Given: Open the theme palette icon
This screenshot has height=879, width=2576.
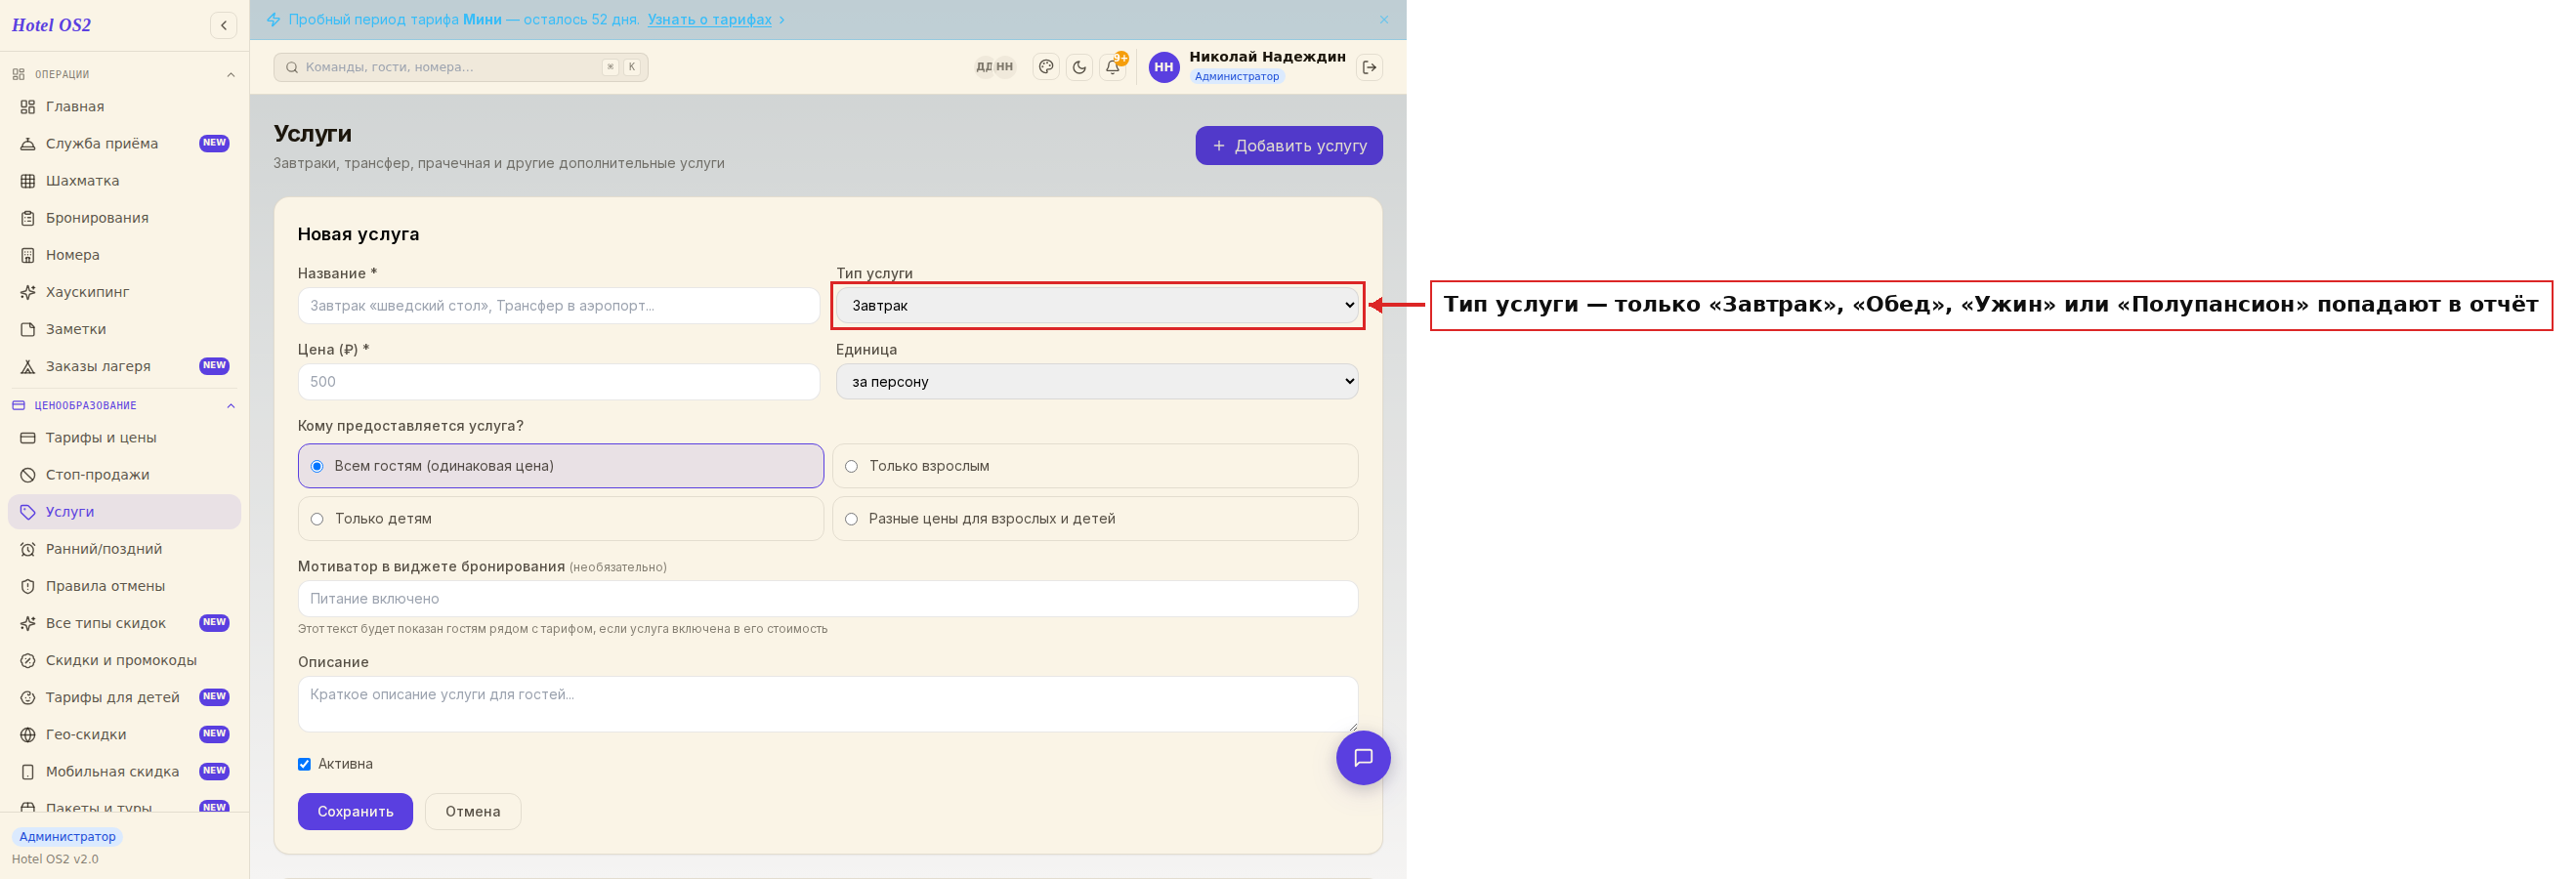Looking at the screenshot, I should tap(1046, 67).
